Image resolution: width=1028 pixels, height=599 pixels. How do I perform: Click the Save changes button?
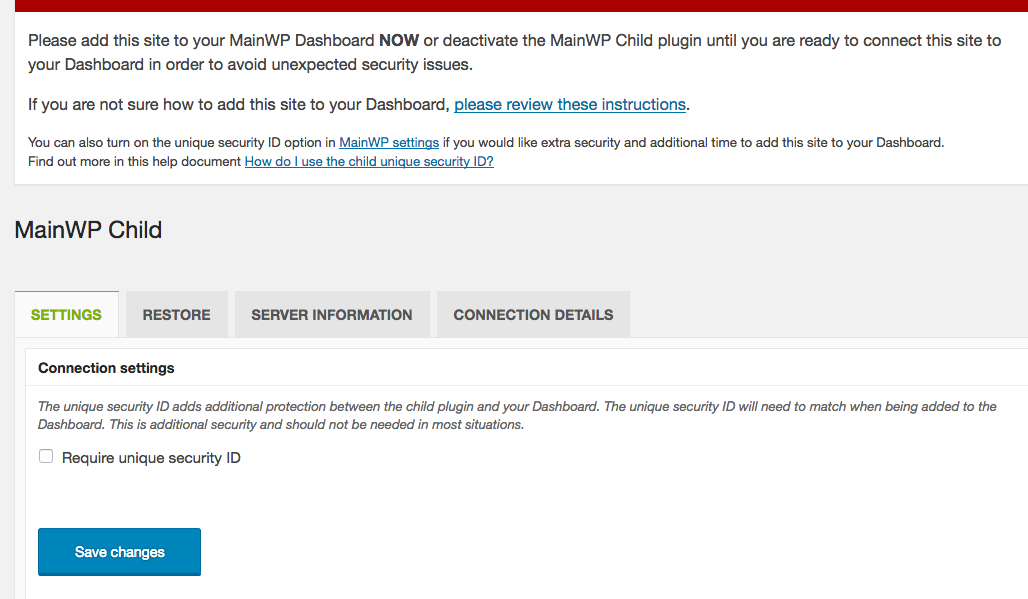pyautogui.click(x=119, y=552)
